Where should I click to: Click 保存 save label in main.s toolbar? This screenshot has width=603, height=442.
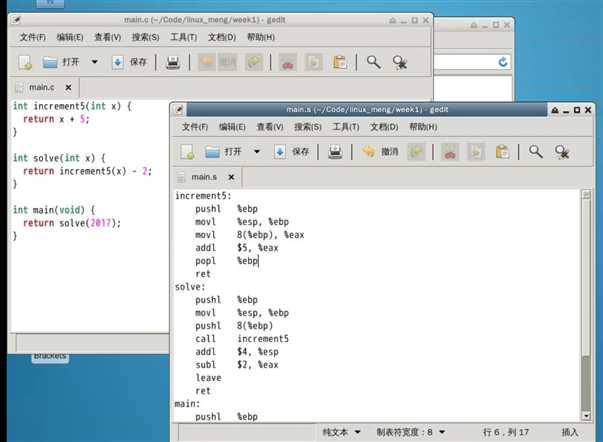pyautogui.click(x=300, y=152)
